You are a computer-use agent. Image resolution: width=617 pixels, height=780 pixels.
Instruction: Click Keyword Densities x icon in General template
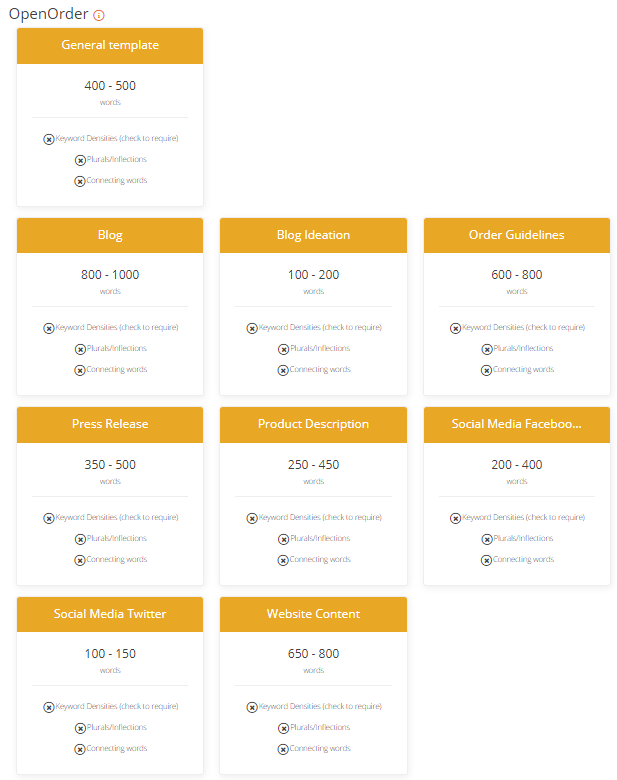tap(49, 139)
